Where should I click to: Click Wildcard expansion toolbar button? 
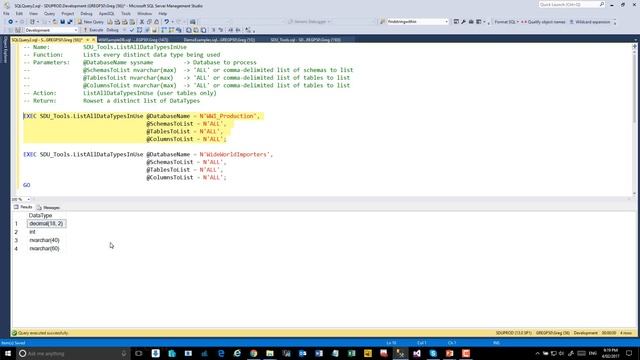[x=590, y=22]
